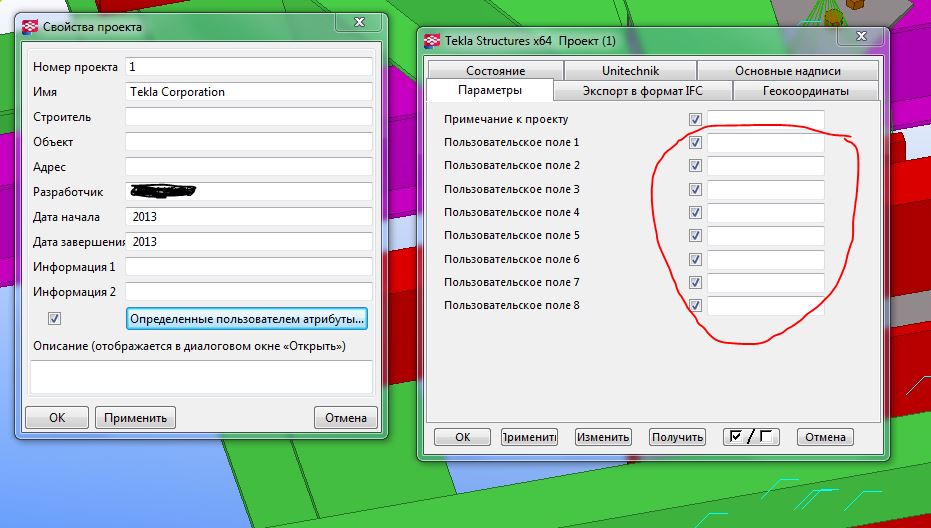Image resolution: width=931 pixels, height=528 pixels.
Task: Open Определенные пользователем атрибуты dialog
Action: coord(246,319)
